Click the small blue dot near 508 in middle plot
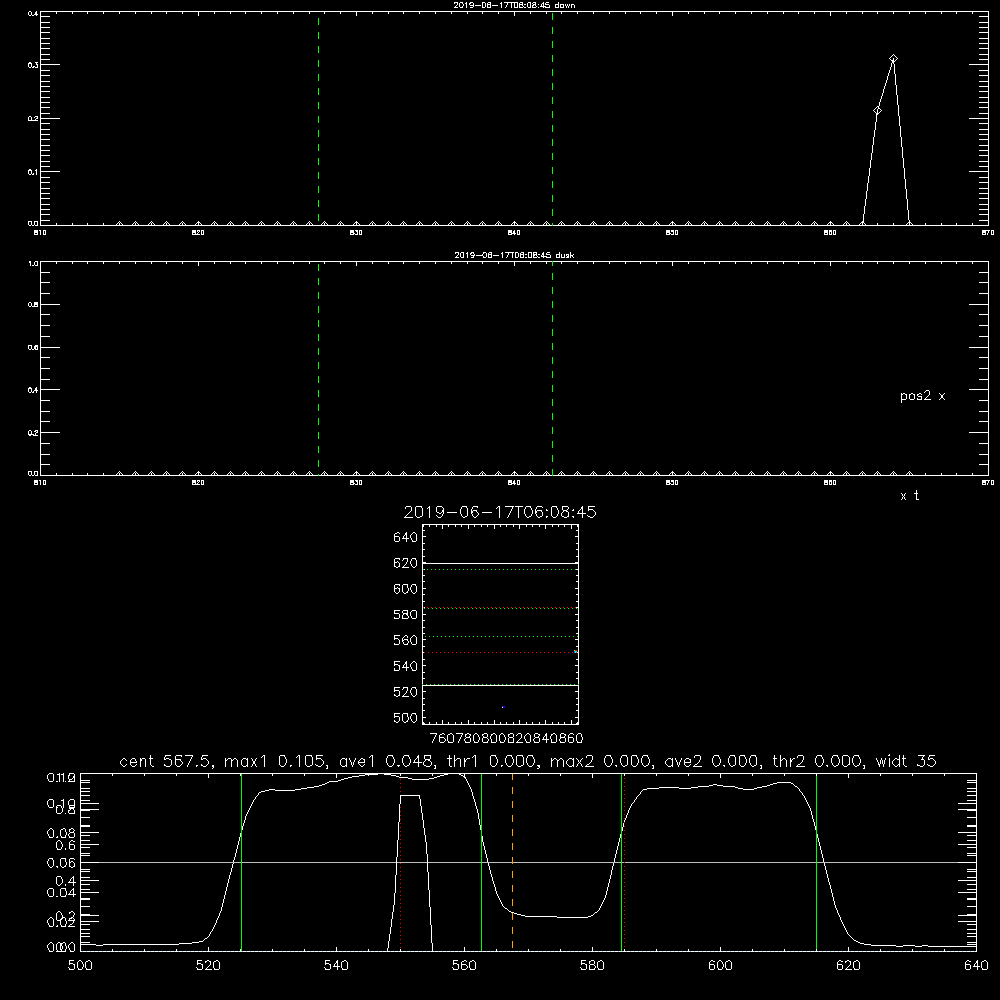Viewport: 1000px width, 1000px height. point(503,707)
